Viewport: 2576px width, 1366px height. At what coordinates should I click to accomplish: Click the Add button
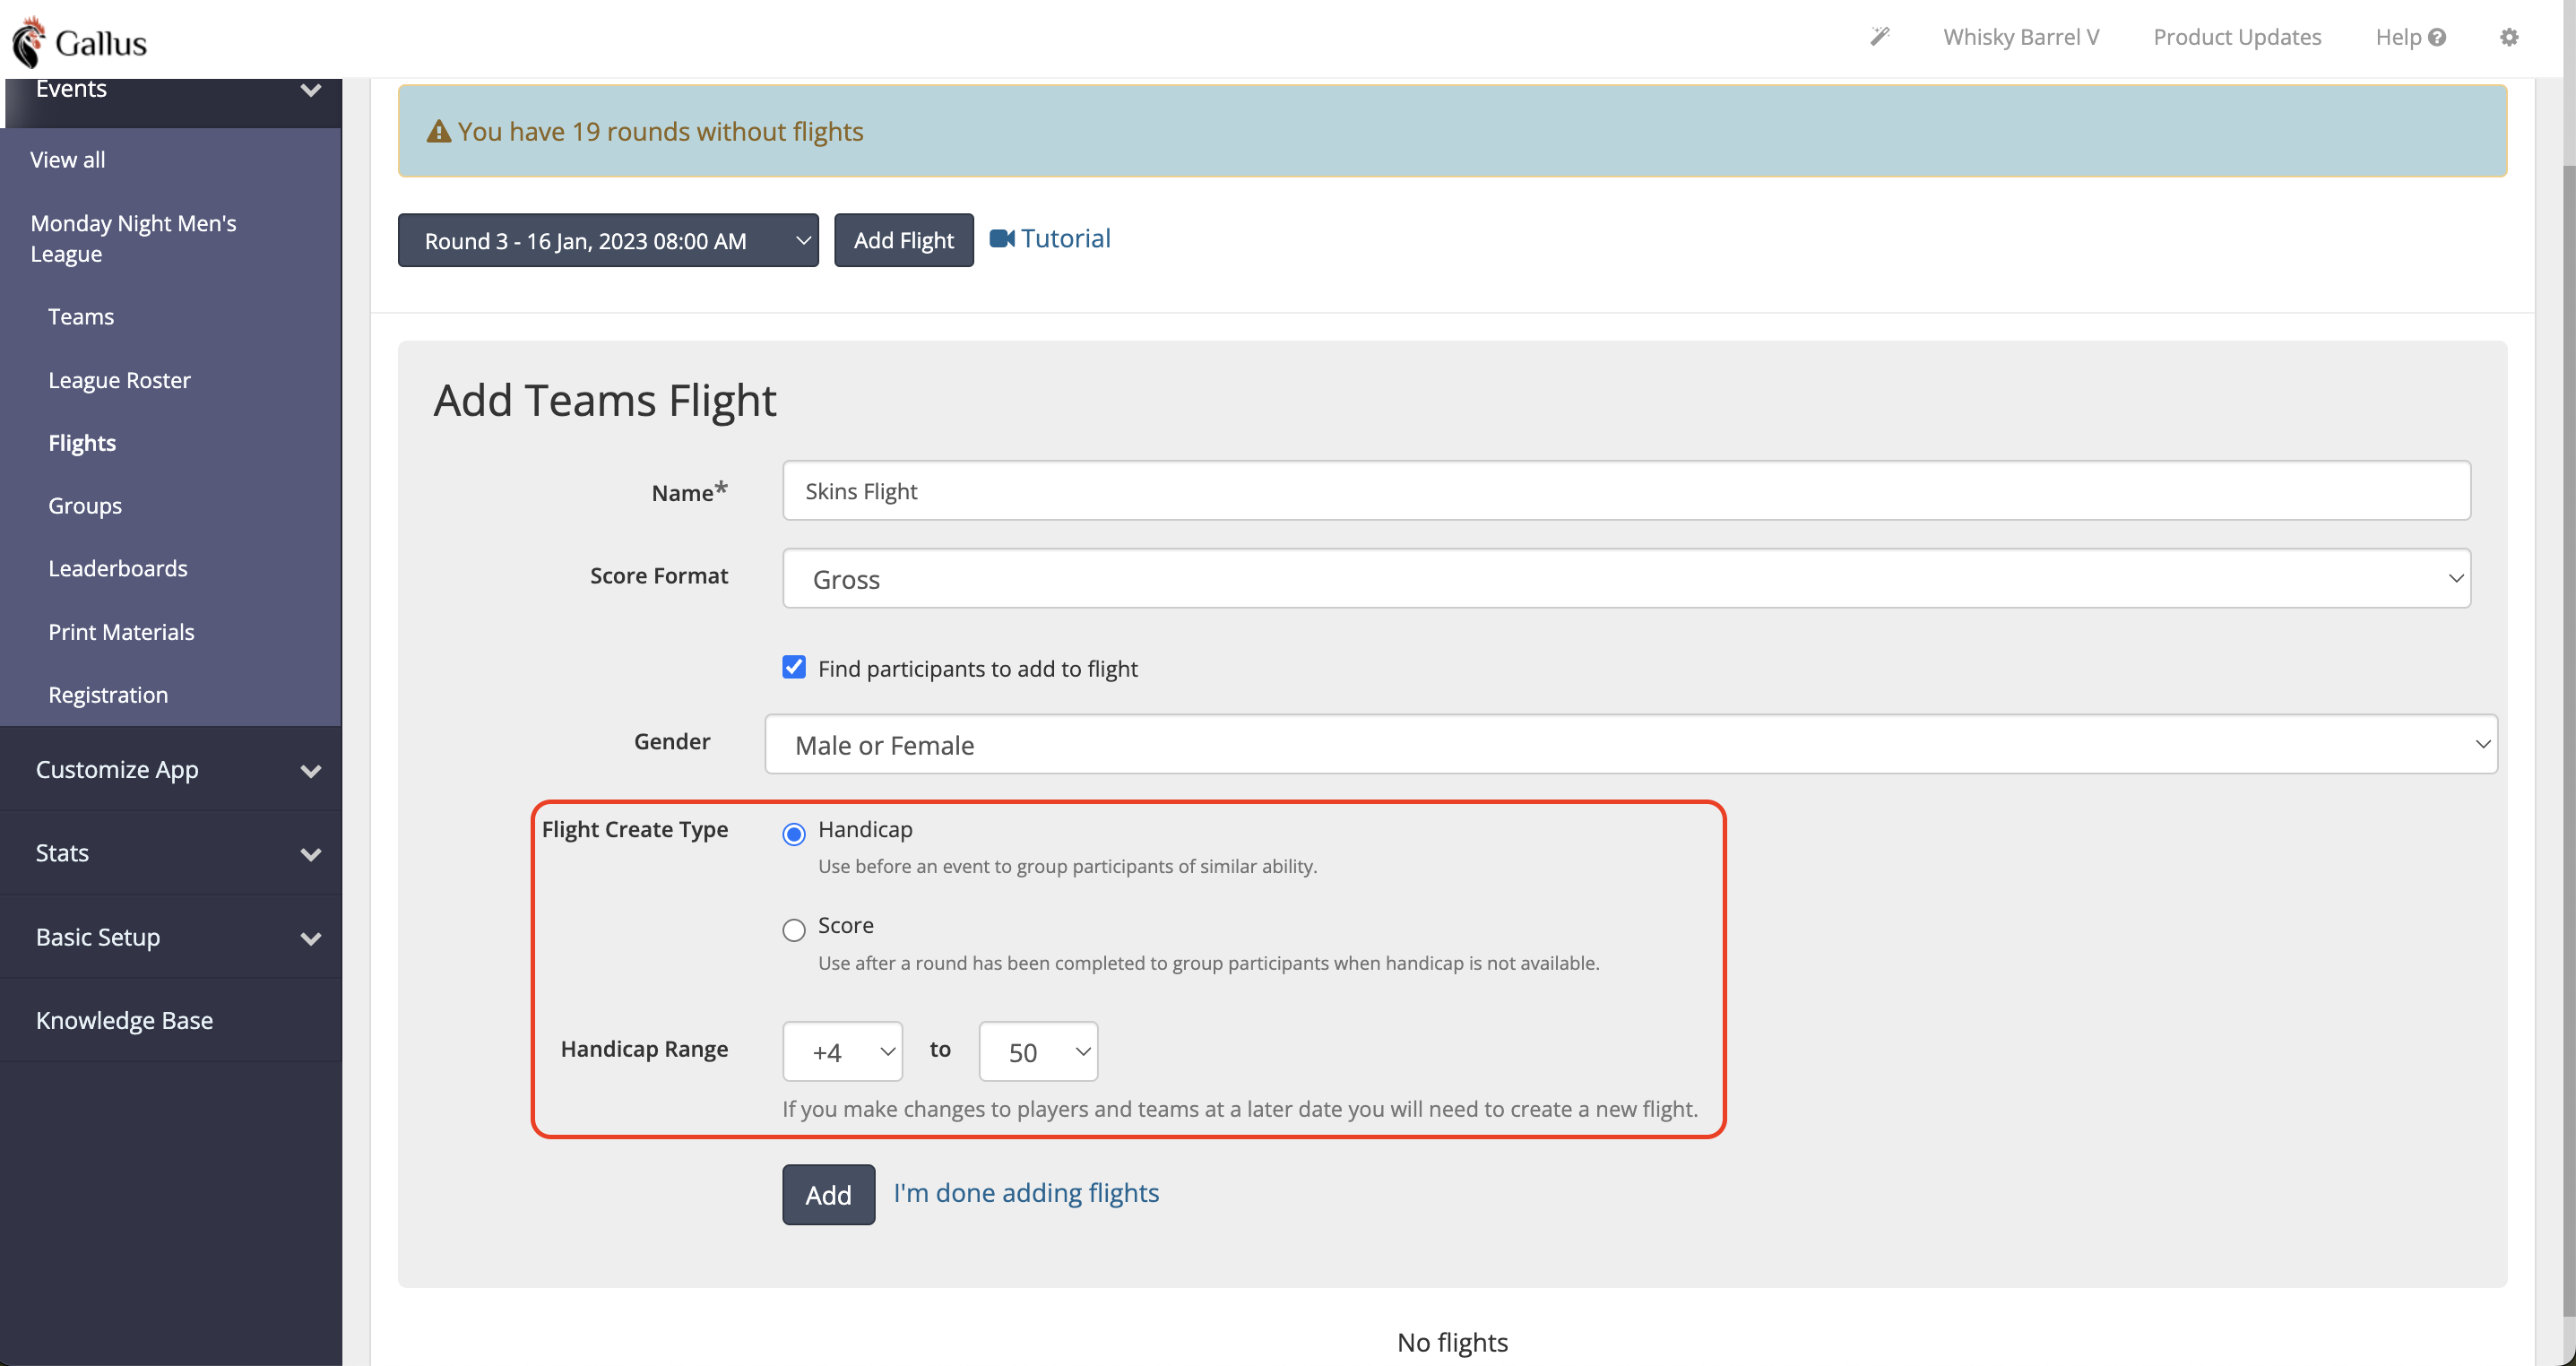[x=829, y=1194]
